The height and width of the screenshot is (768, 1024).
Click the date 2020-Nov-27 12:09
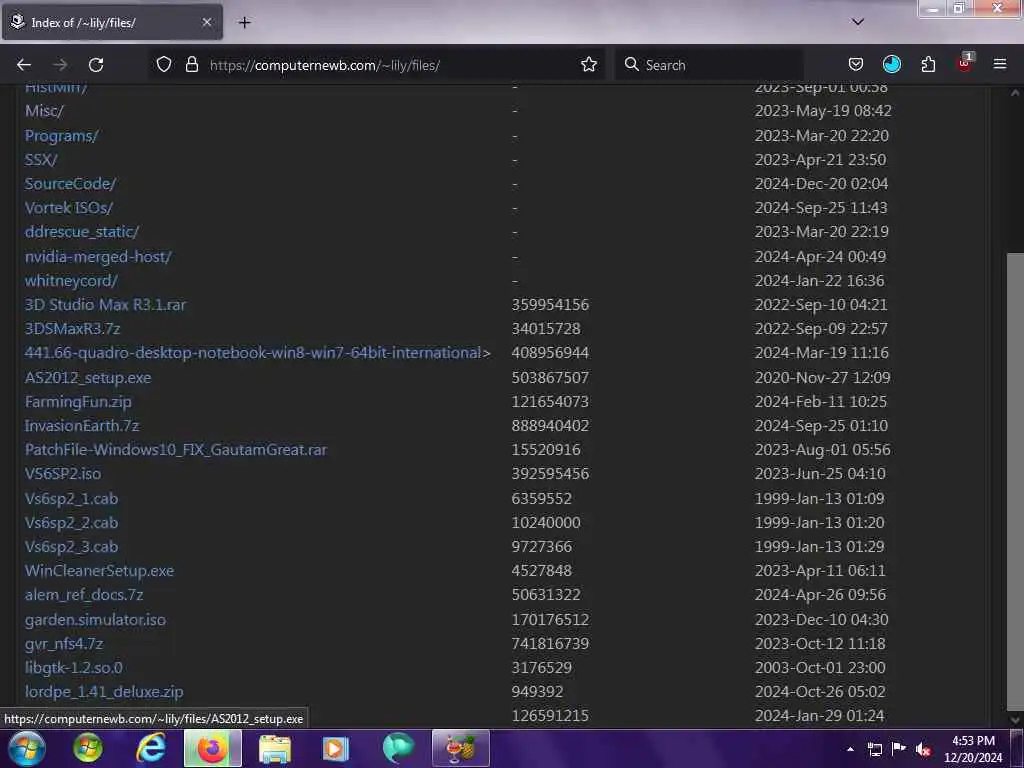(822, 377)
